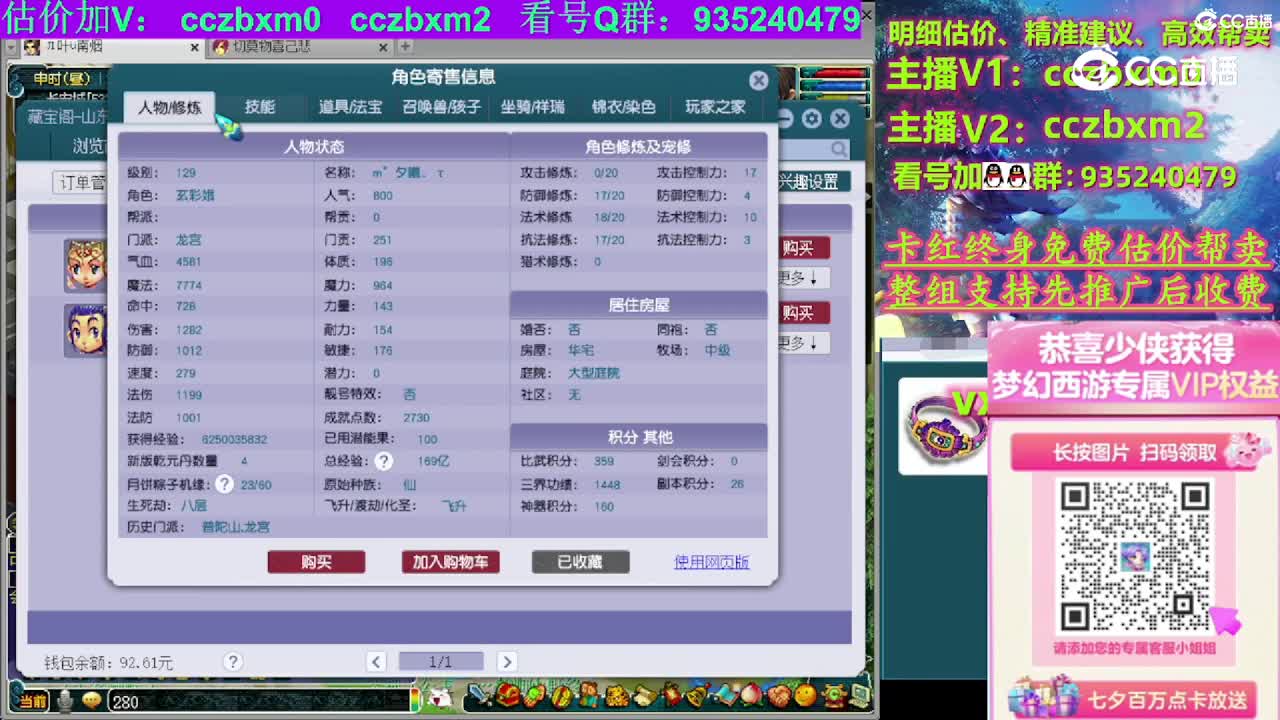Open the golden lion icon in bottom toolbar
Screen dimensions: 1280x720
(x=617, y=695)
